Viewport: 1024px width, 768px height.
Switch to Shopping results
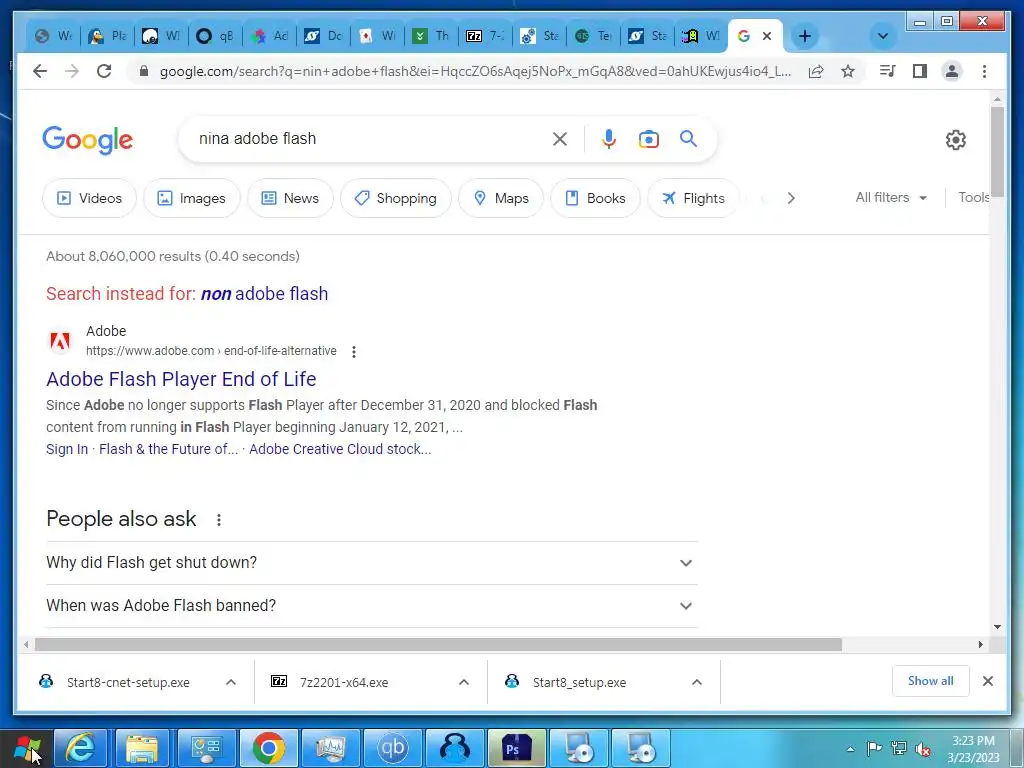coord(396,198)
